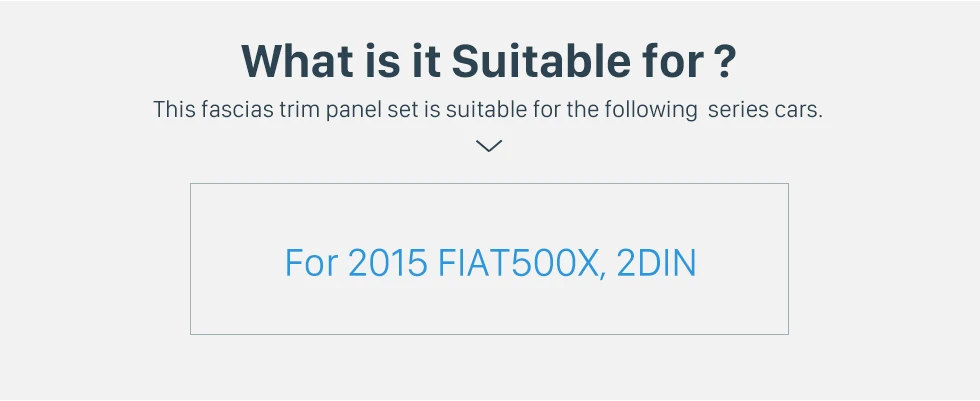Click "FIAT500X" in the blue text

(521, 263)
